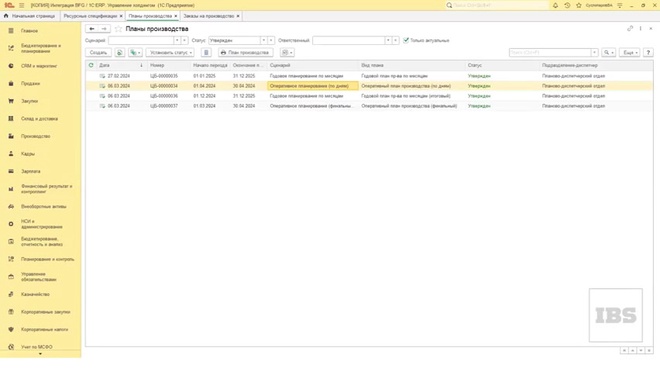The width and height of the screenshot is (660, 372).
Task: Click the Сценарий filter input field
Action: 141,40
